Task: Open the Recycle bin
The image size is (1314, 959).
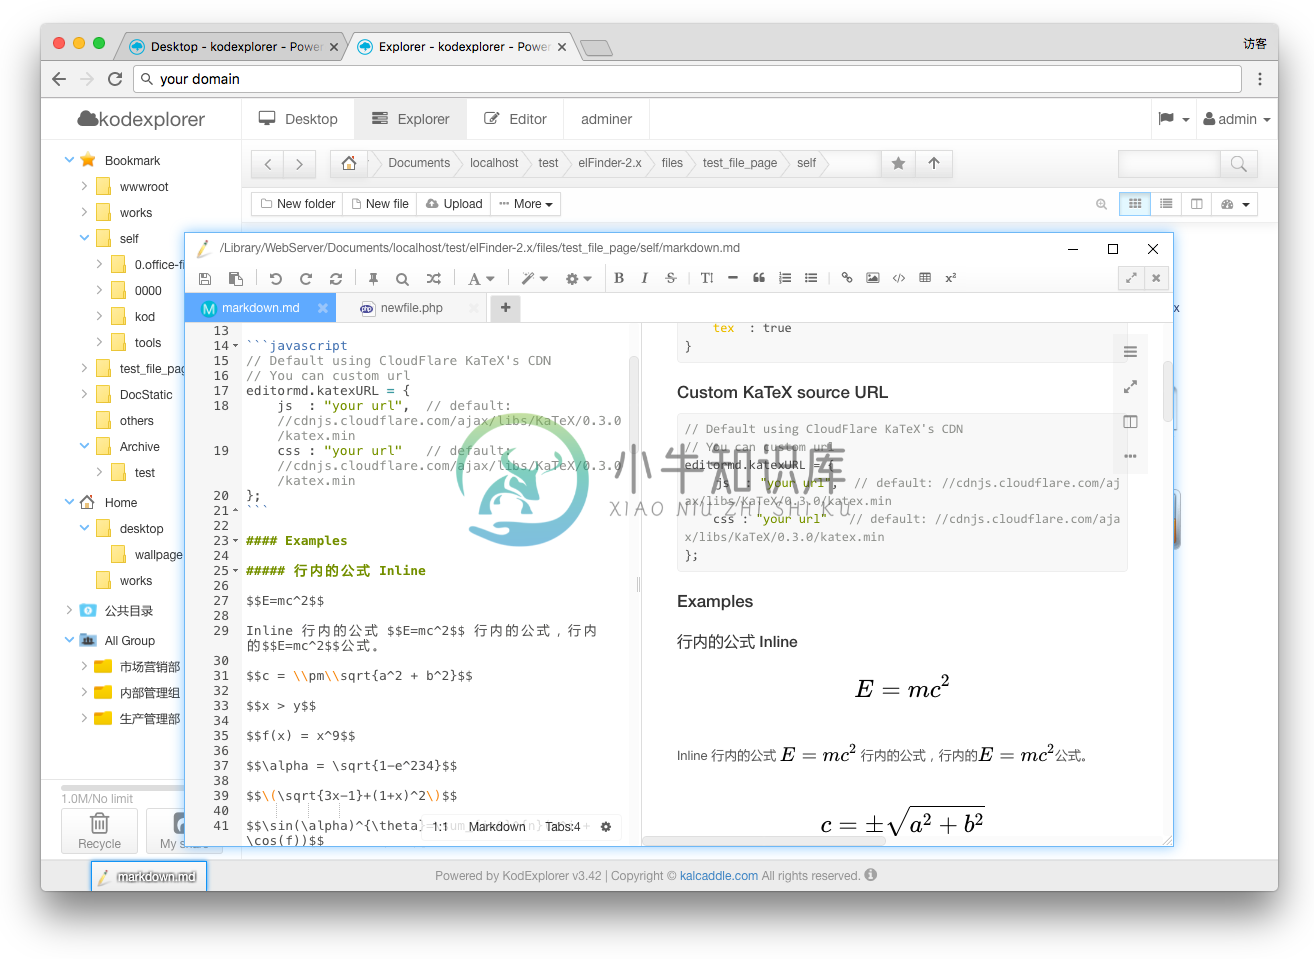Action: pyautogui.click(x=99, y=831)
